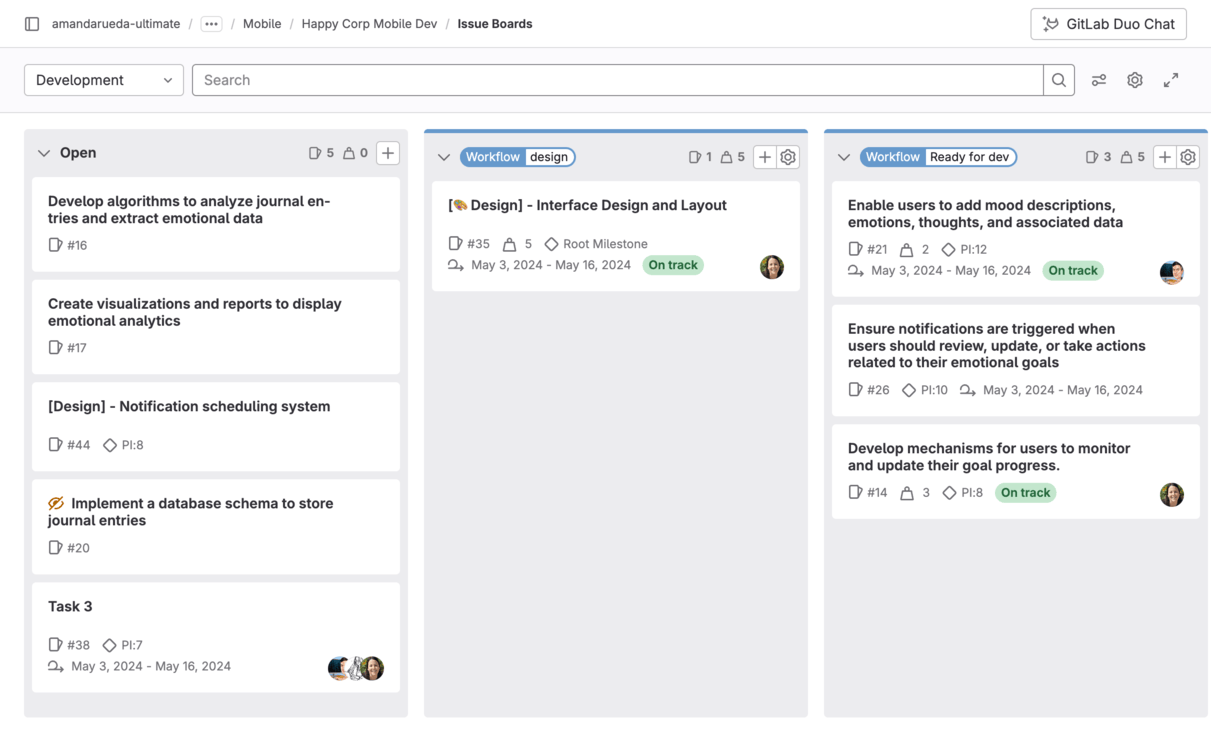Click the On track badge on issue #35

[x=672, y=265]
